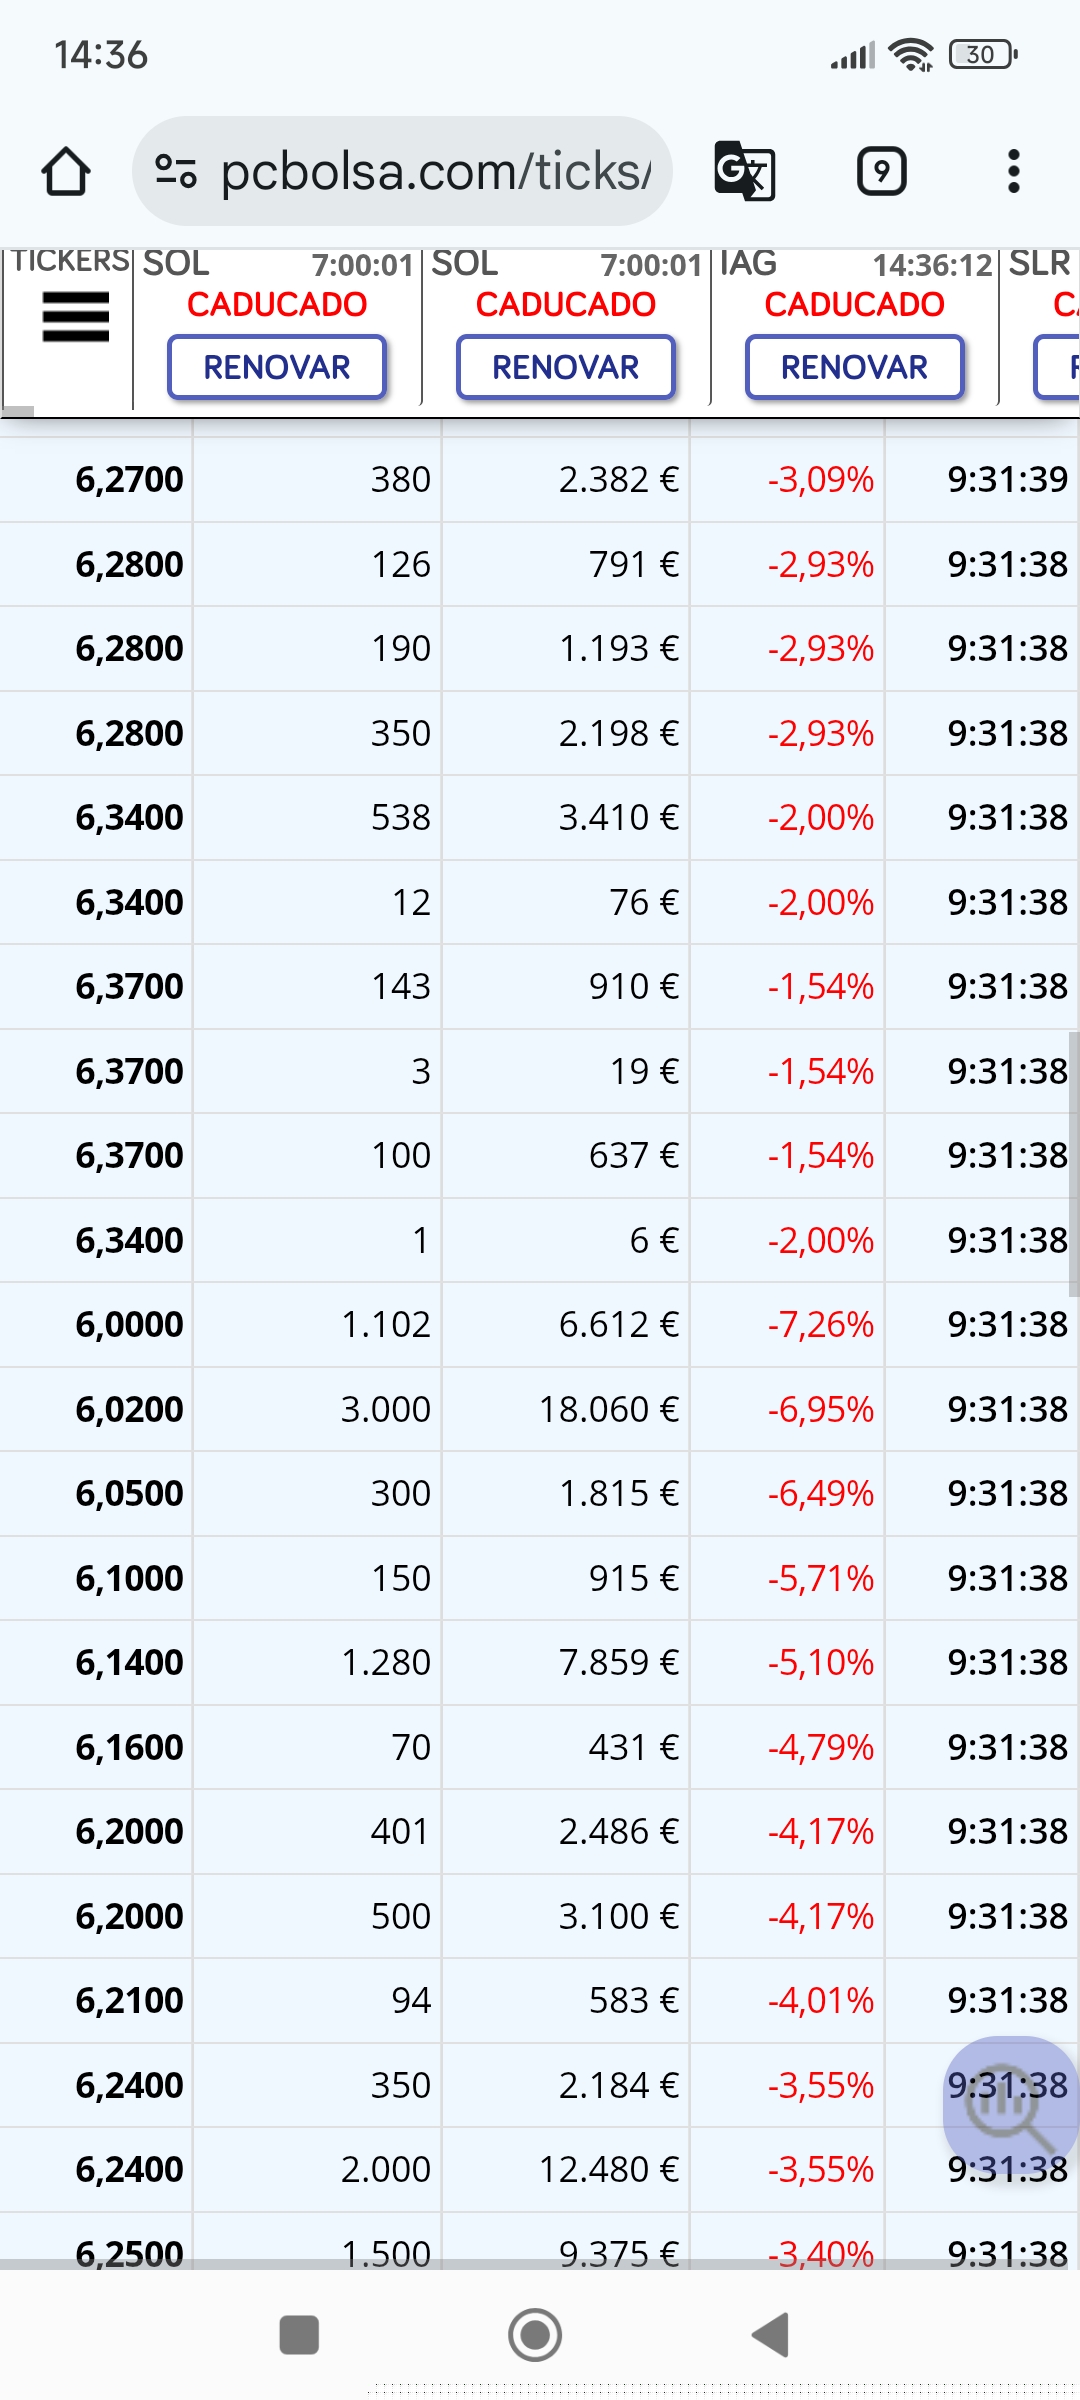Click the vertical scrollbar on right edge
This screenshot has width=1080, height=2400.
[1074, 1165]
